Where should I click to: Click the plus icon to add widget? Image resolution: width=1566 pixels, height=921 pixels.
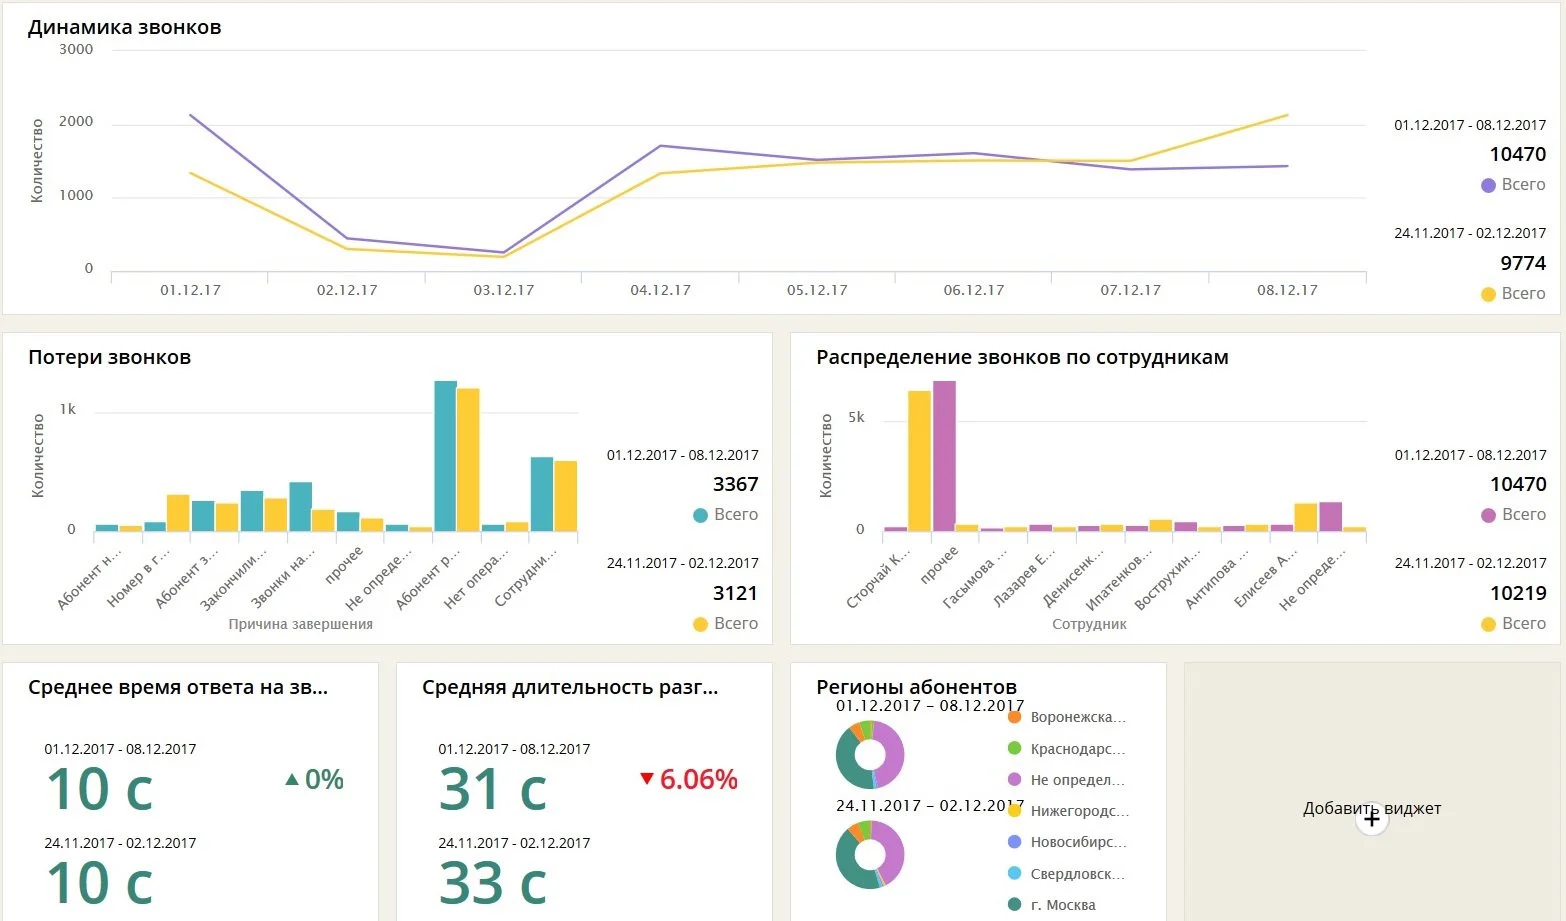pos(1372,819)
